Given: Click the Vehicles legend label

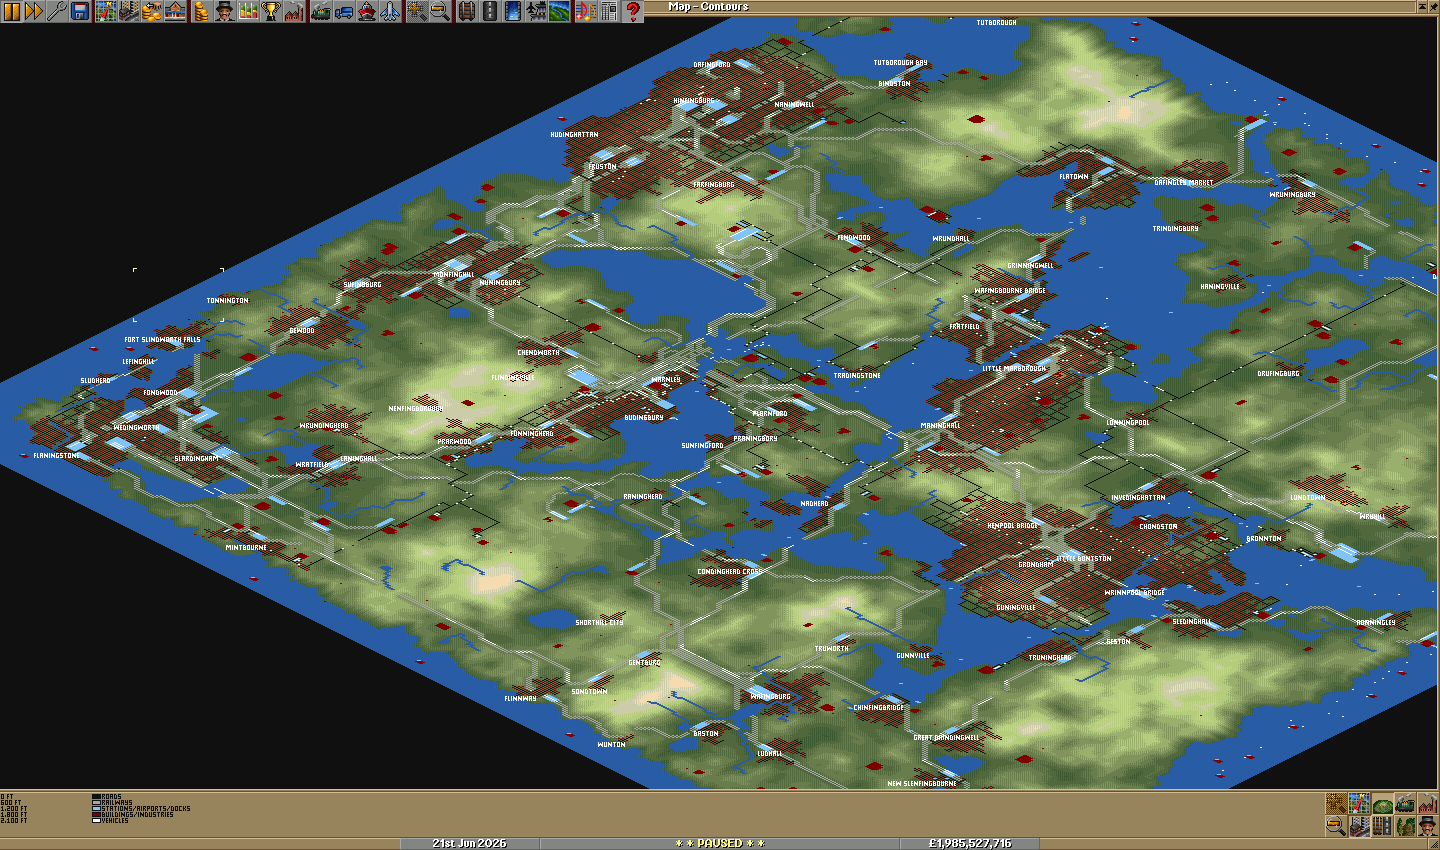Looking at the screenshot, I should click(x=115, y=821).
